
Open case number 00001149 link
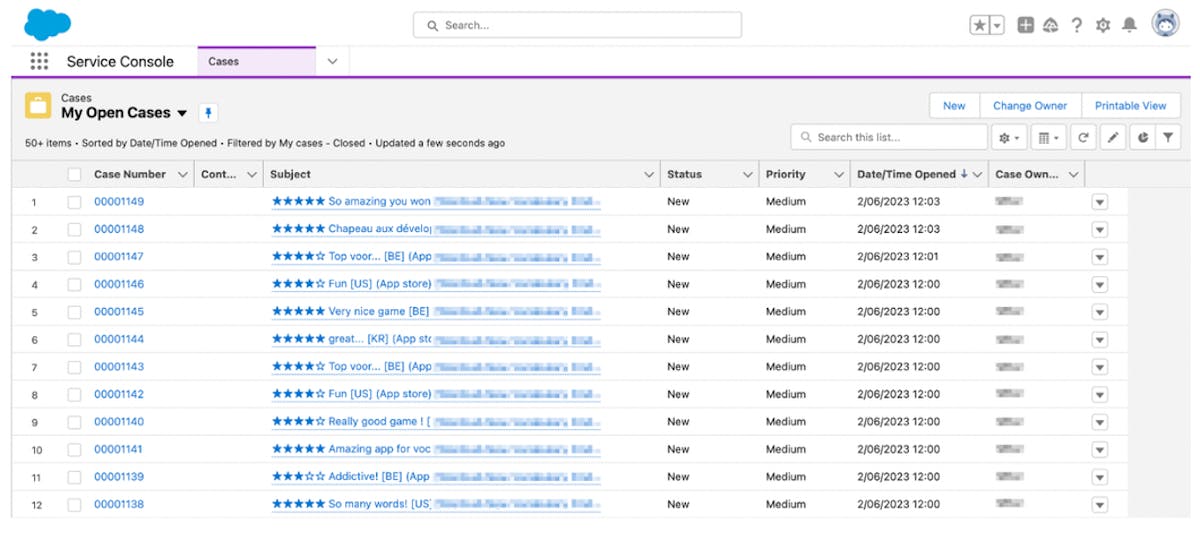pyautogui.click(x=119, y=201)
